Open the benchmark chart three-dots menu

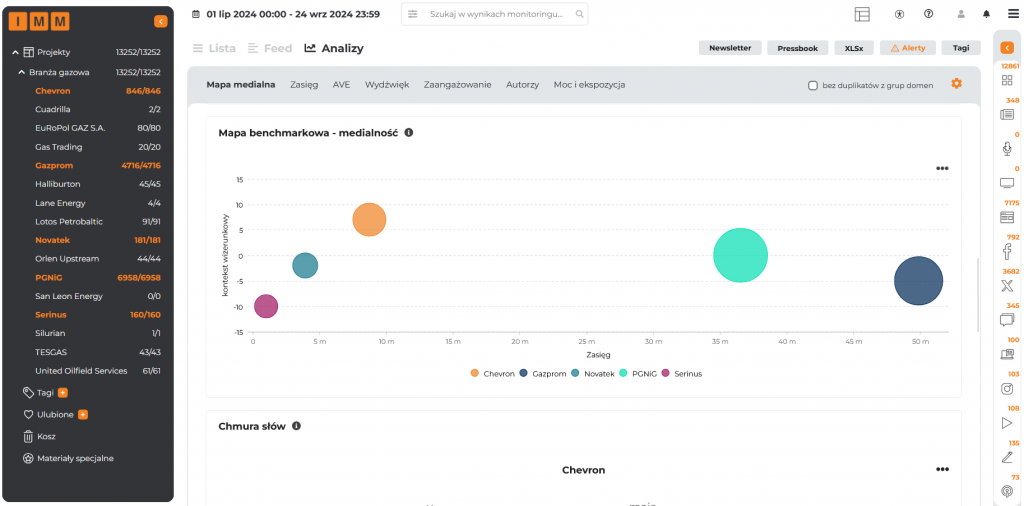pos(942,168)
